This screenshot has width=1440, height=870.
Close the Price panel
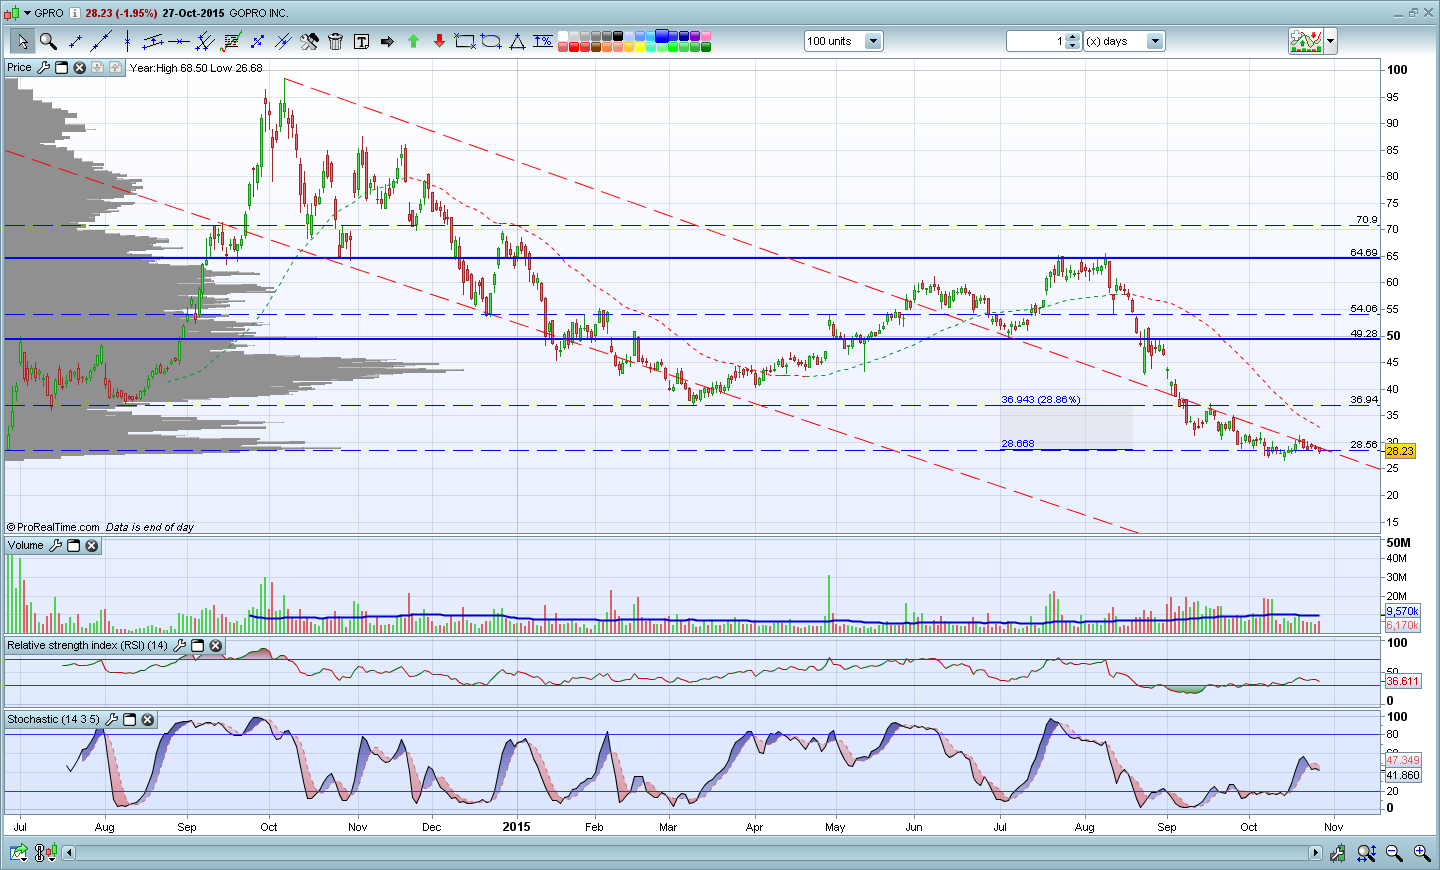(80, 67)
